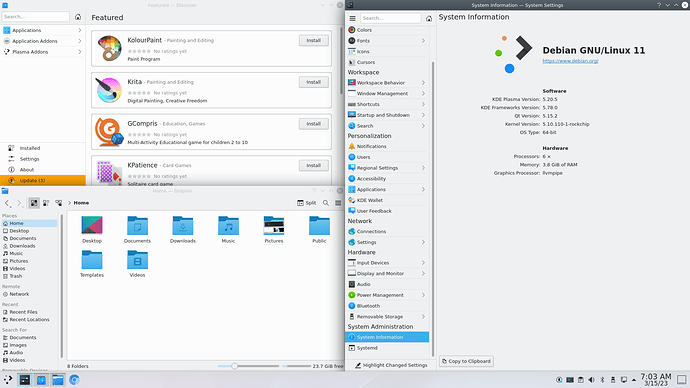Open Downloads folder icon in Dolphin

[x=183, y=225]
